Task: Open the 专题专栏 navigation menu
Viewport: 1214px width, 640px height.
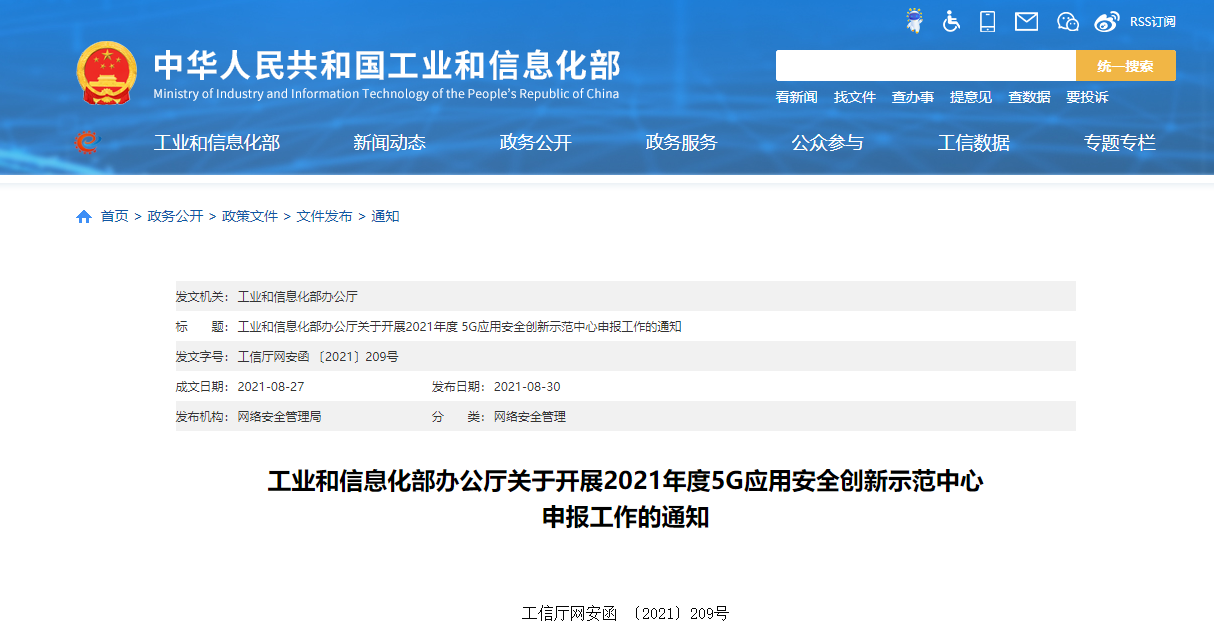Action: pyautogui.click(x=1119, y=143)
